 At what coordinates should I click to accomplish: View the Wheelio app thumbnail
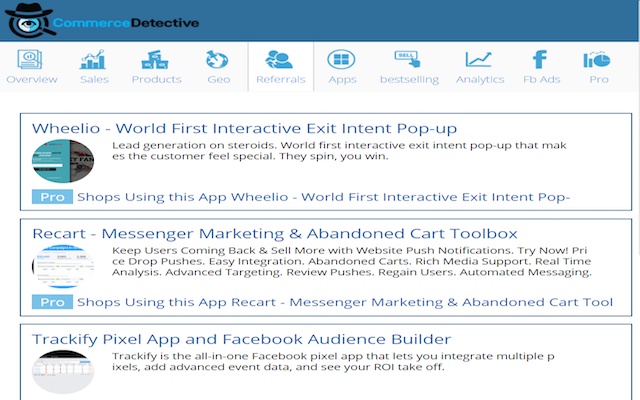pyautogui.click(x=63, y=161)
